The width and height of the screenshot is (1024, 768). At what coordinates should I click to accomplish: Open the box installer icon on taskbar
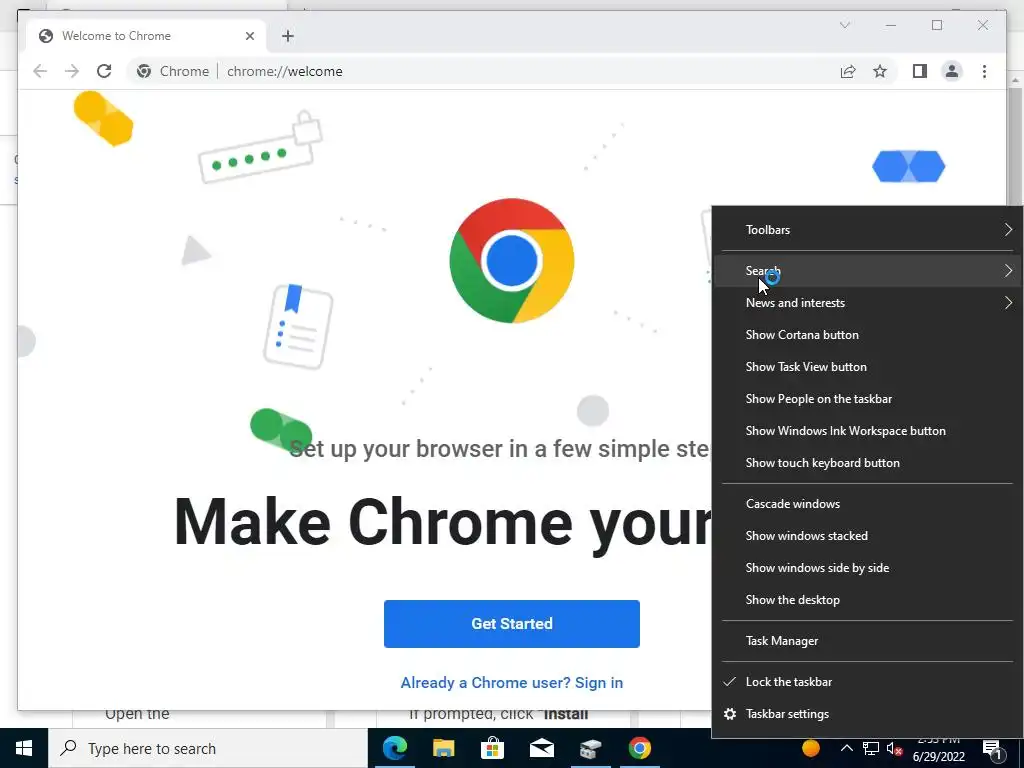click(x=590, y=748)
